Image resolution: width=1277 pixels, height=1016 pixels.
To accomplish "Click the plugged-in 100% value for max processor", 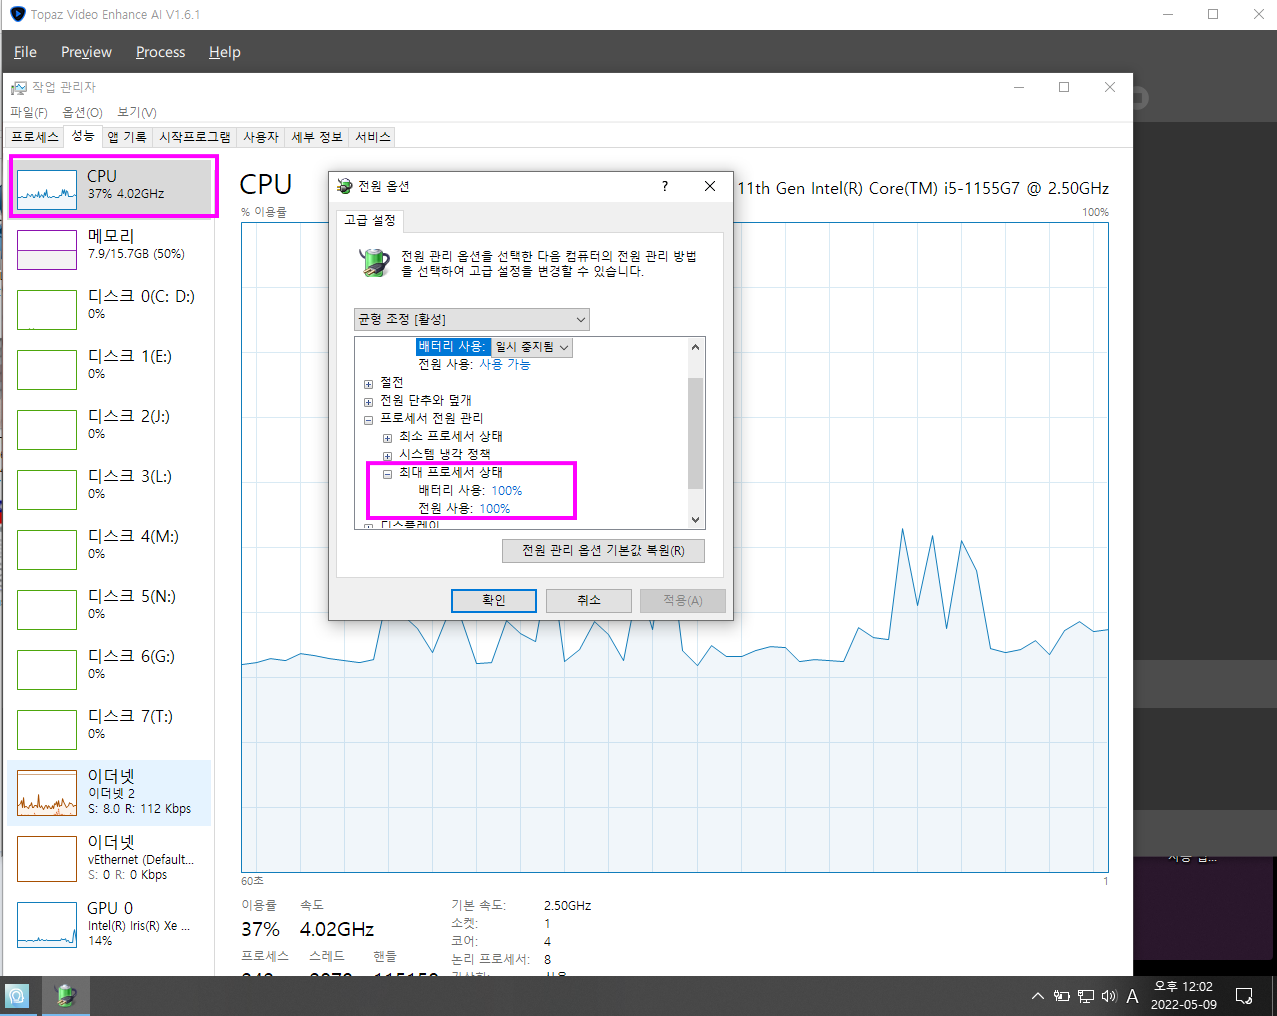I will tap(495, 509).
